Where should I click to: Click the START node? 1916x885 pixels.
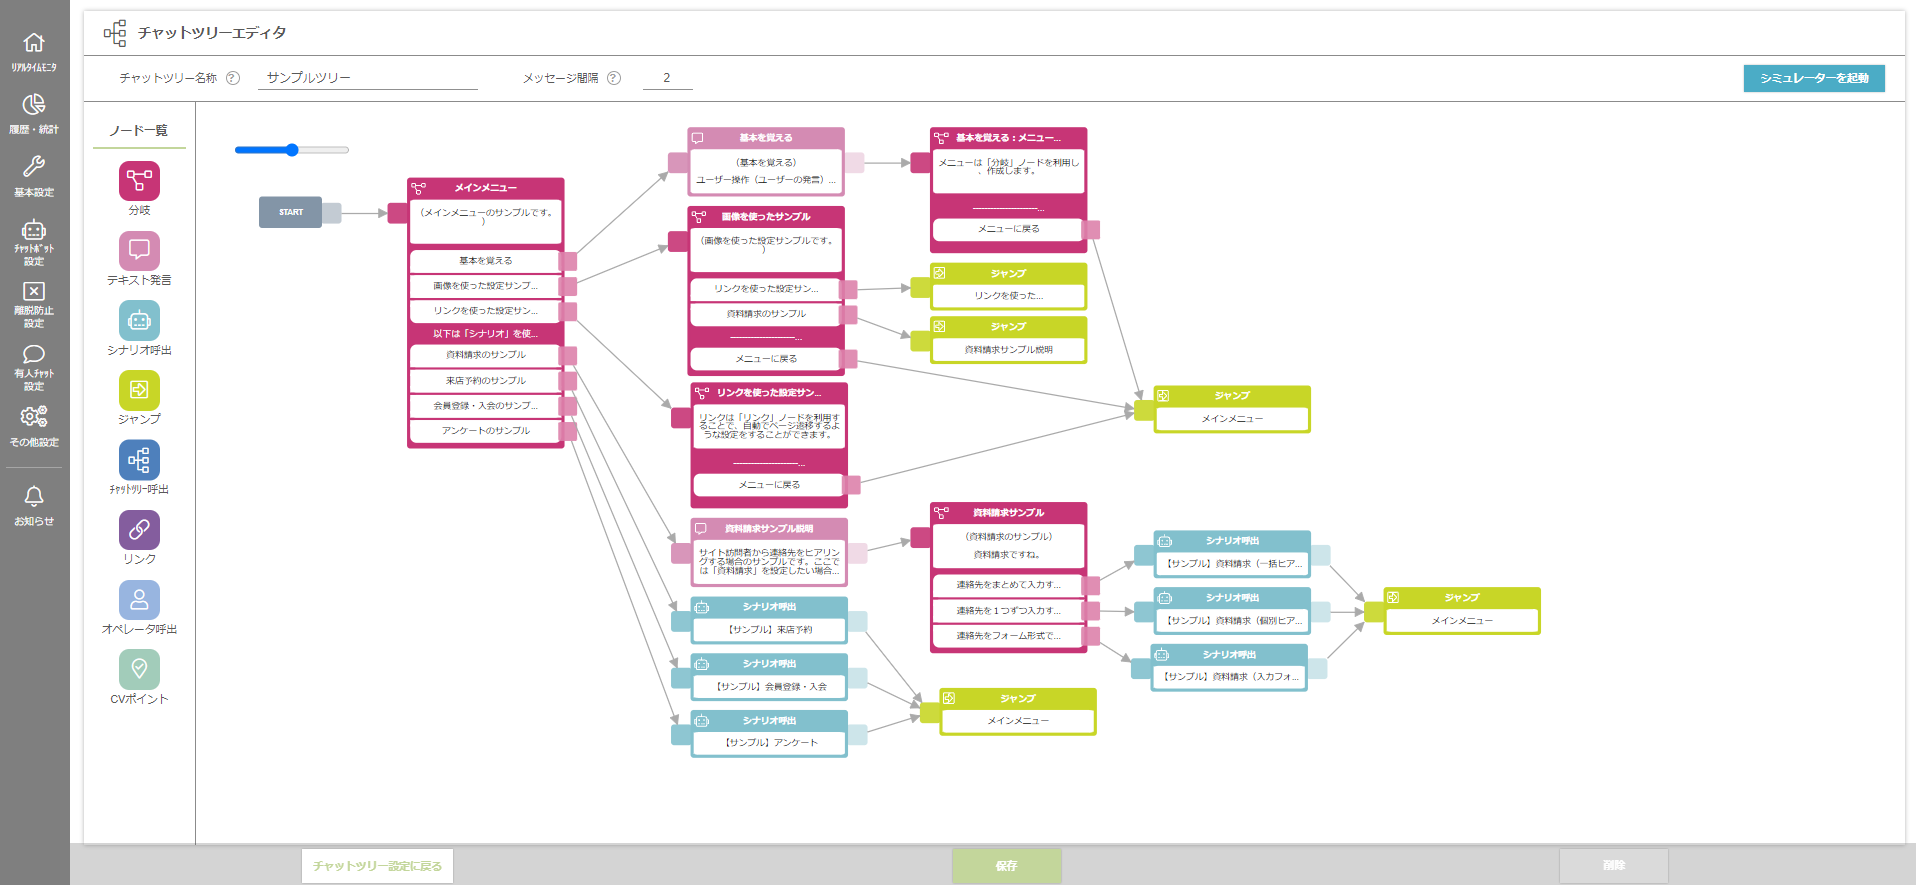click(291, 212)
